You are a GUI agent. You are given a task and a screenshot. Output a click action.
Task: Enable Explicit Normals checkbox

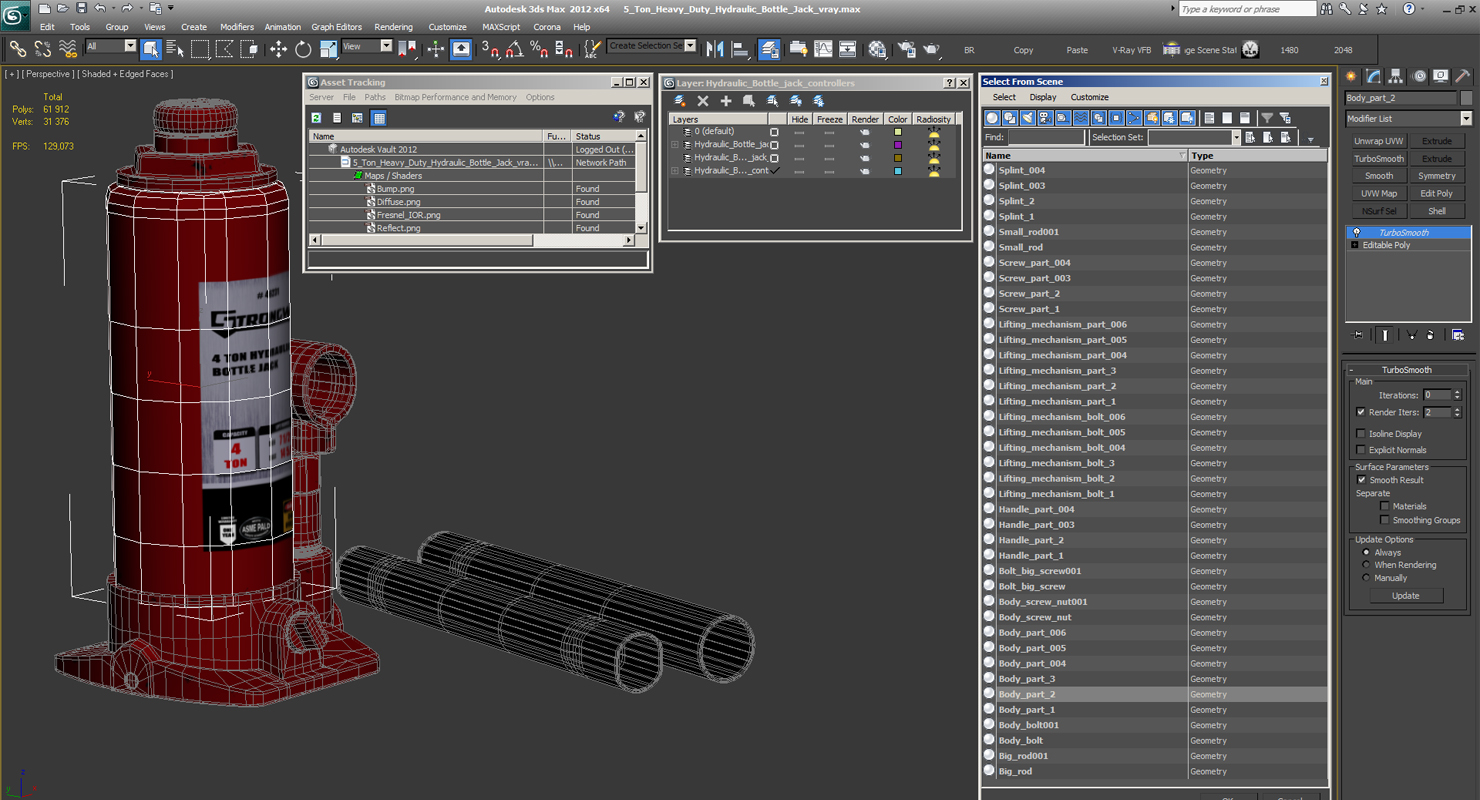(1361, 450)
